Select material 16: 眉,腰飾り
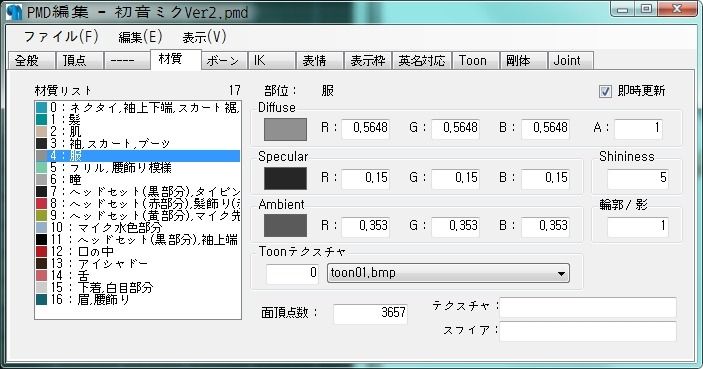Screen dimensions: 703x369 (x=138, y=299)
